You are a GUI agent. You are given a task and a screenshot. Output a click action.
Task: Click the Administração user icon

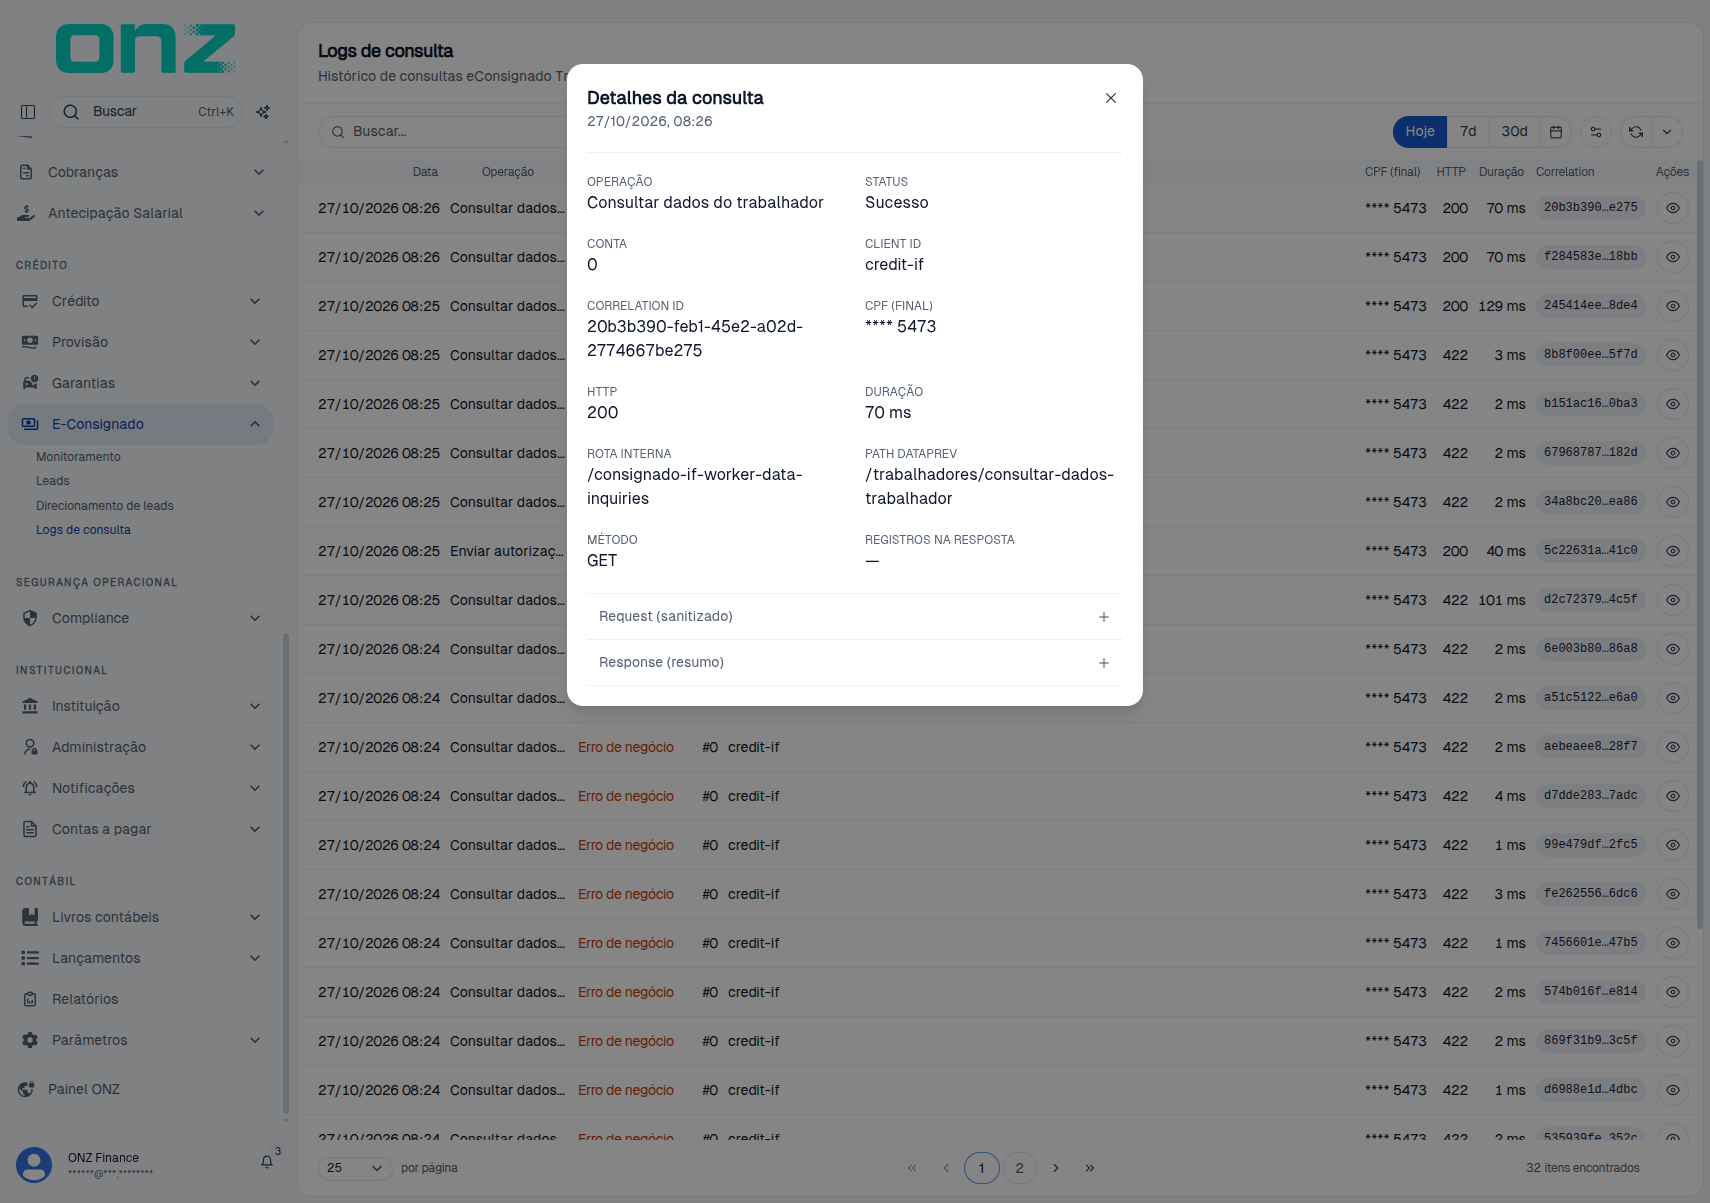[30, 747]
